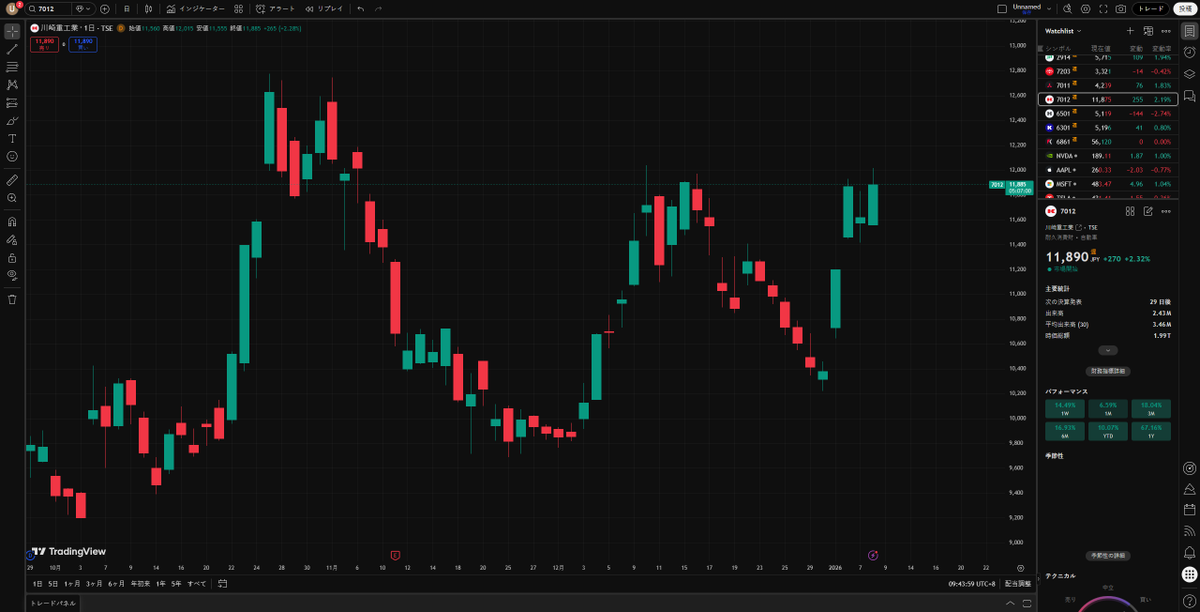Open the emoji and icons tool
This screenshot has height=612, width=1200.
point(12,157)
